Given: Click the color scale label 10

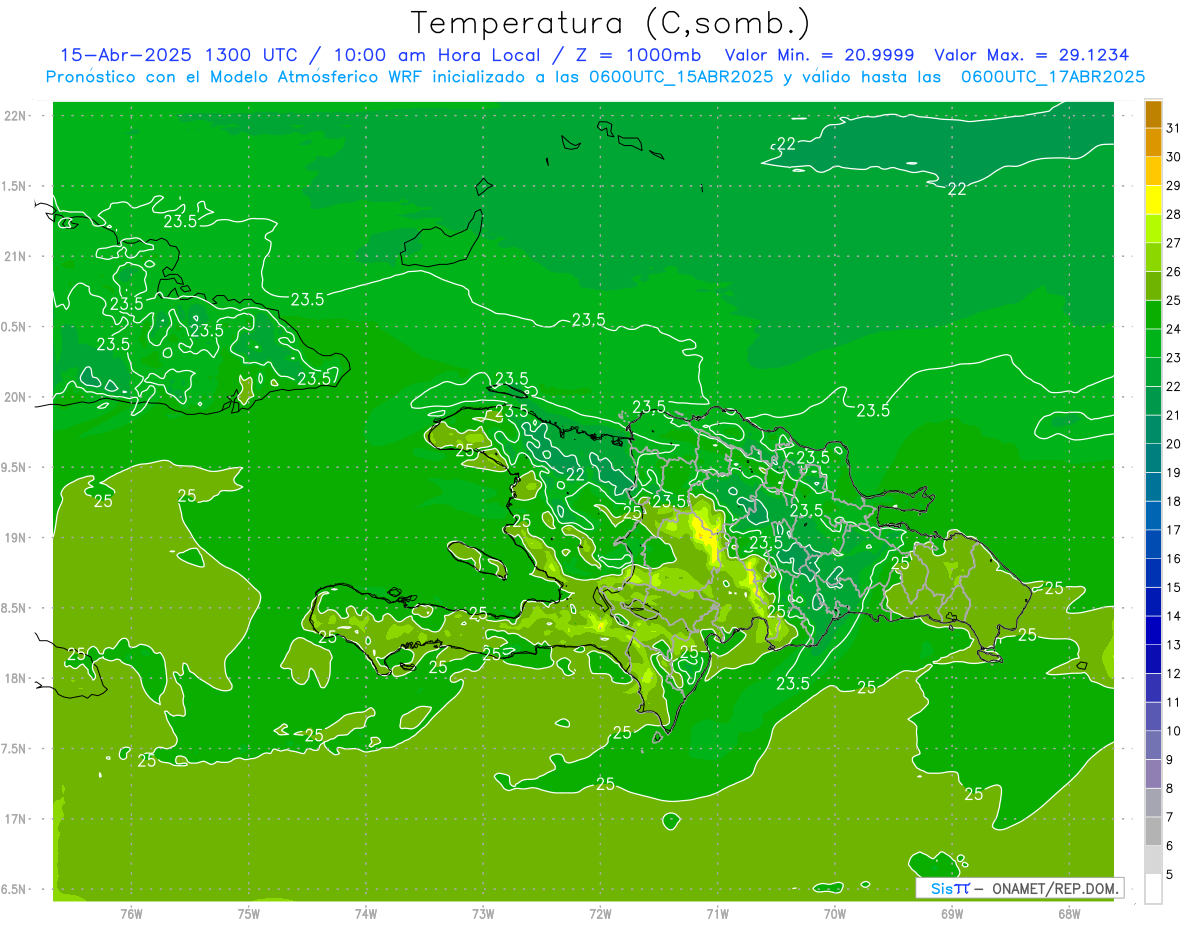Looking at the screenshot, I should point(1174,731).
